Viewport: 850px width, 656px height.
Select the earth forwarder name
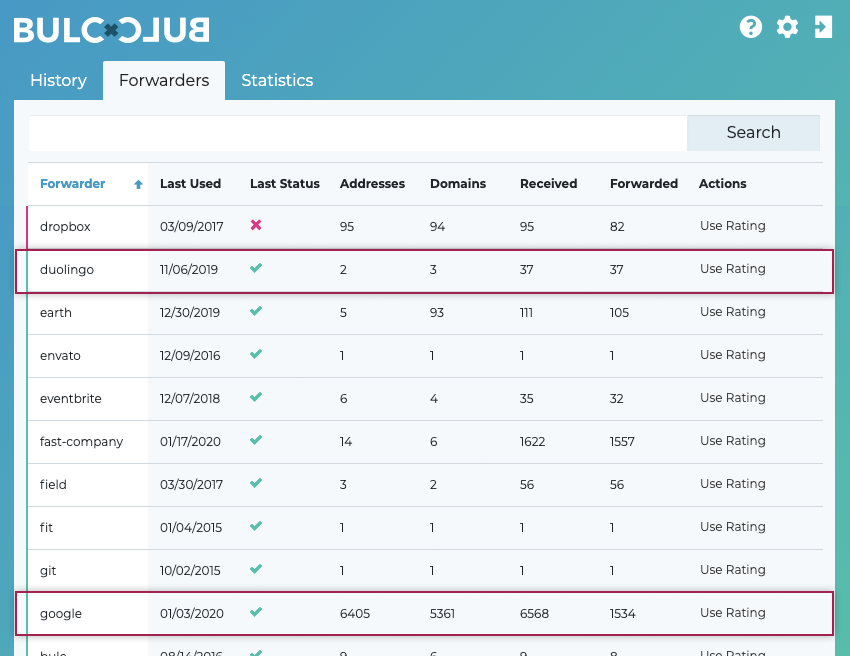tap(56, 313)
